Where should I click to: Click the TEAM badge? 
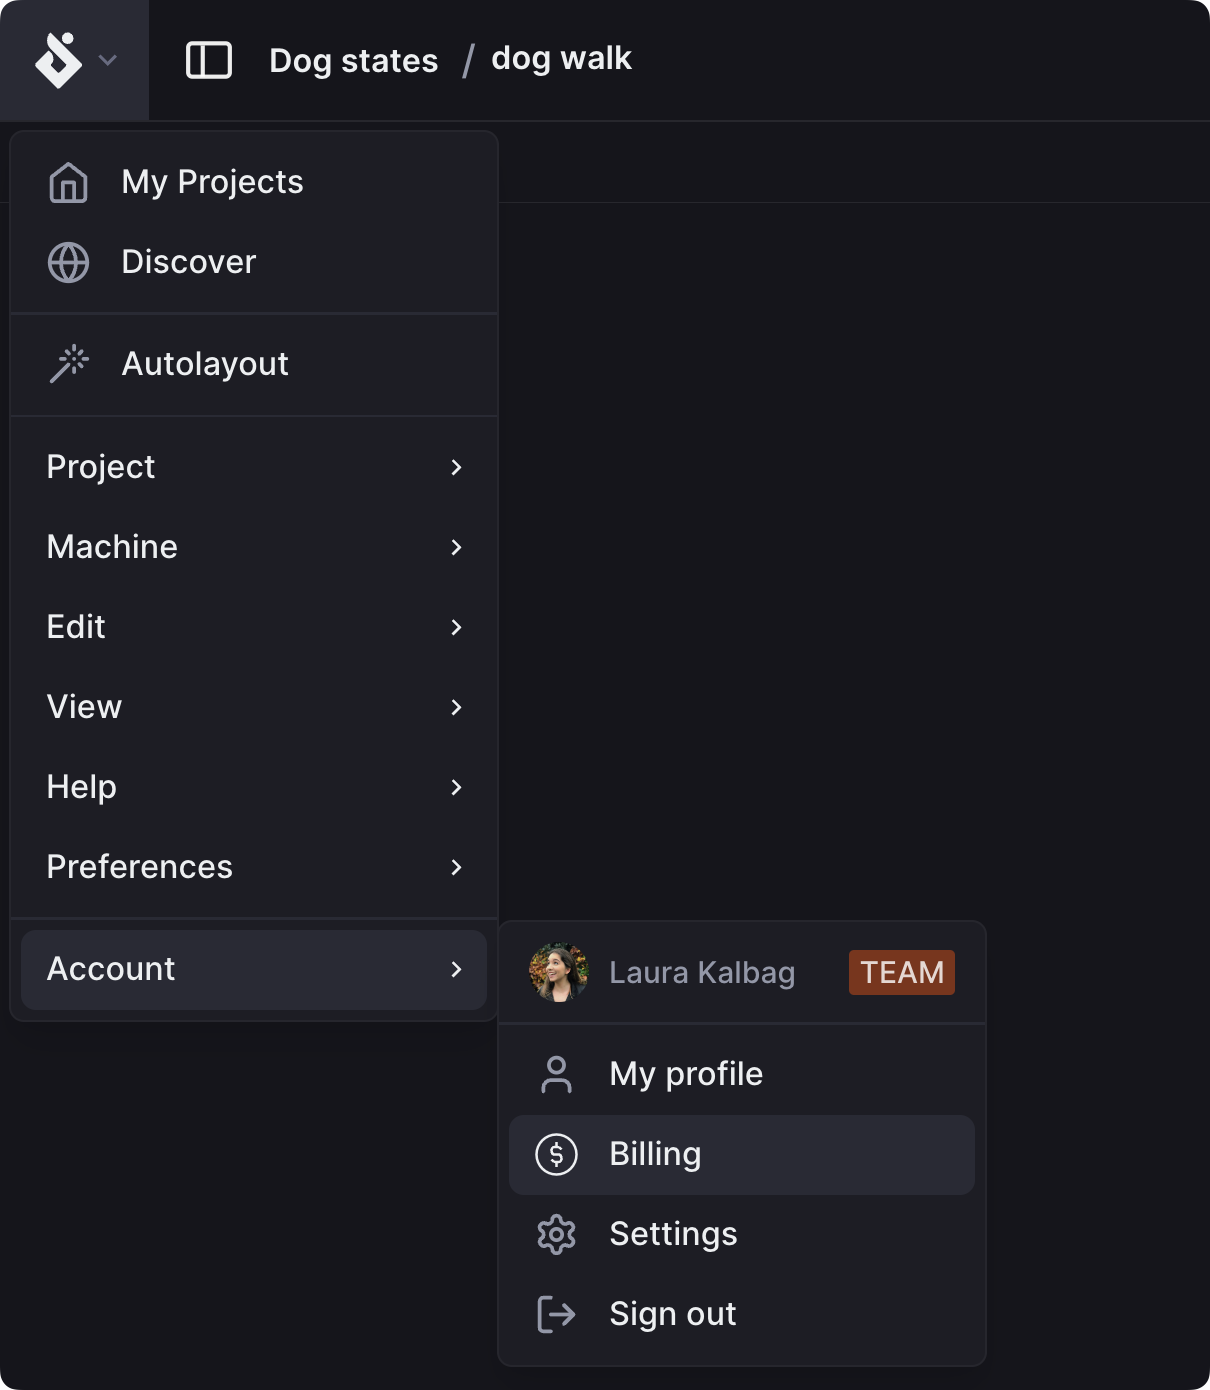tap(901, 971)
